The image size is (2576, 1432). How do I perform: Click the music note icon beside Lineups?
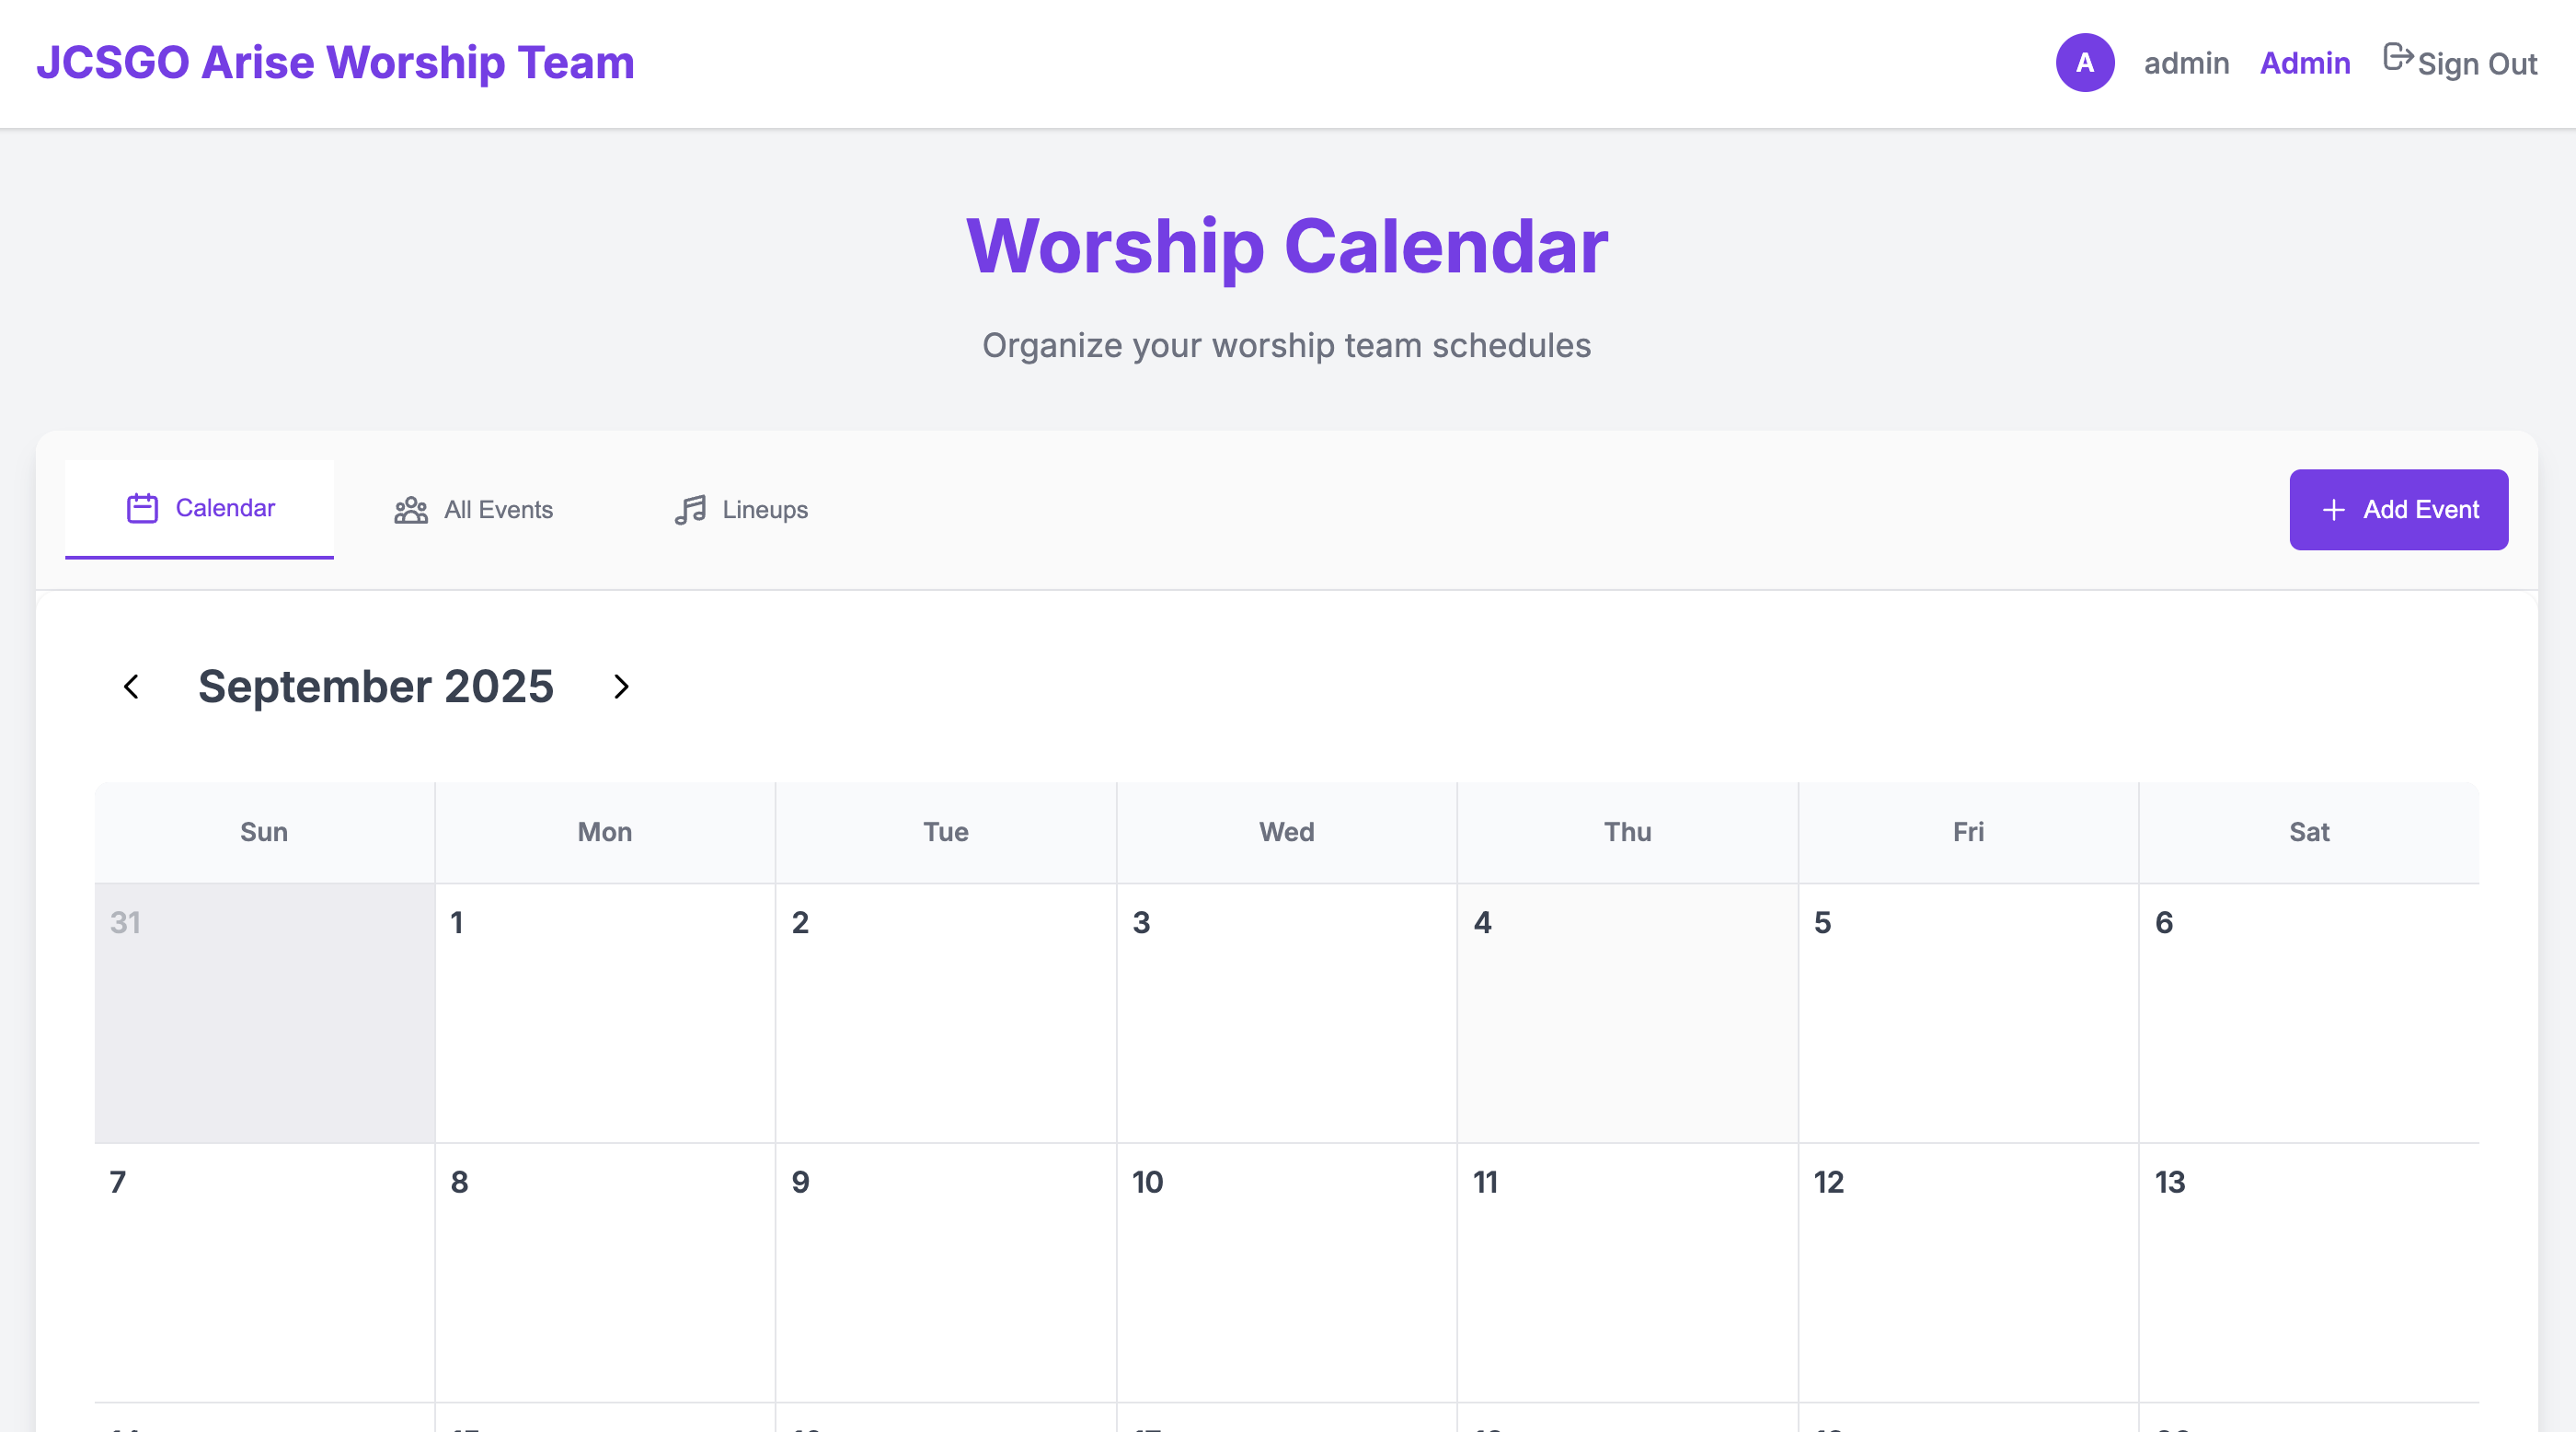pos(690,510)
